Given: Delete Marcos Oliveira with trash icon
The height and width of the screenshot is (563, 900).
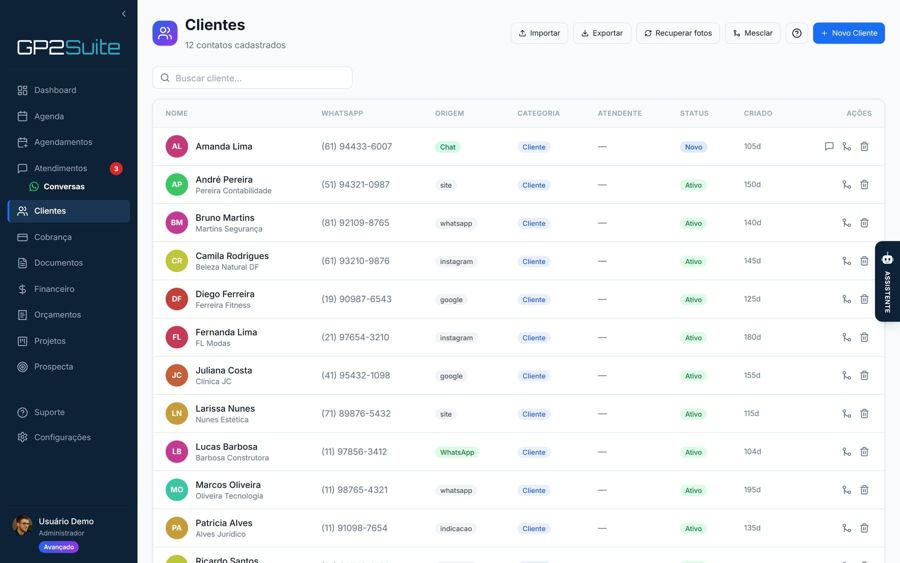Looking at the screenshot, I should coord(864,490).
